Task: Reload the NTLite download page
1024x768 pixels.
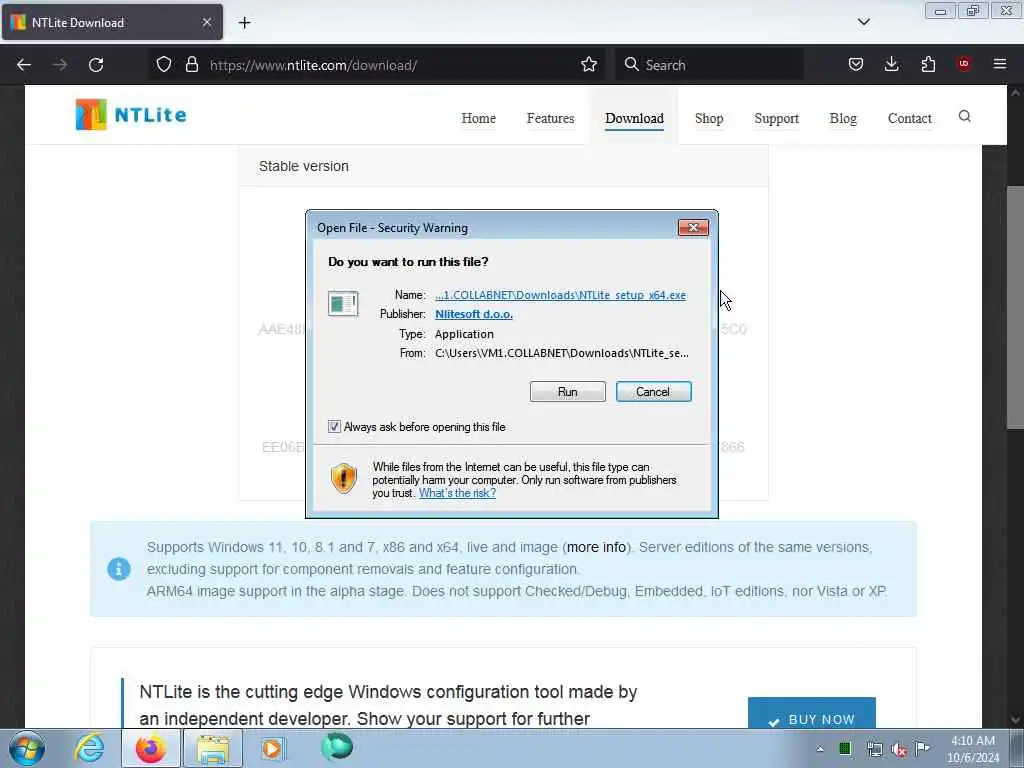Action: (x=96, y=65)
